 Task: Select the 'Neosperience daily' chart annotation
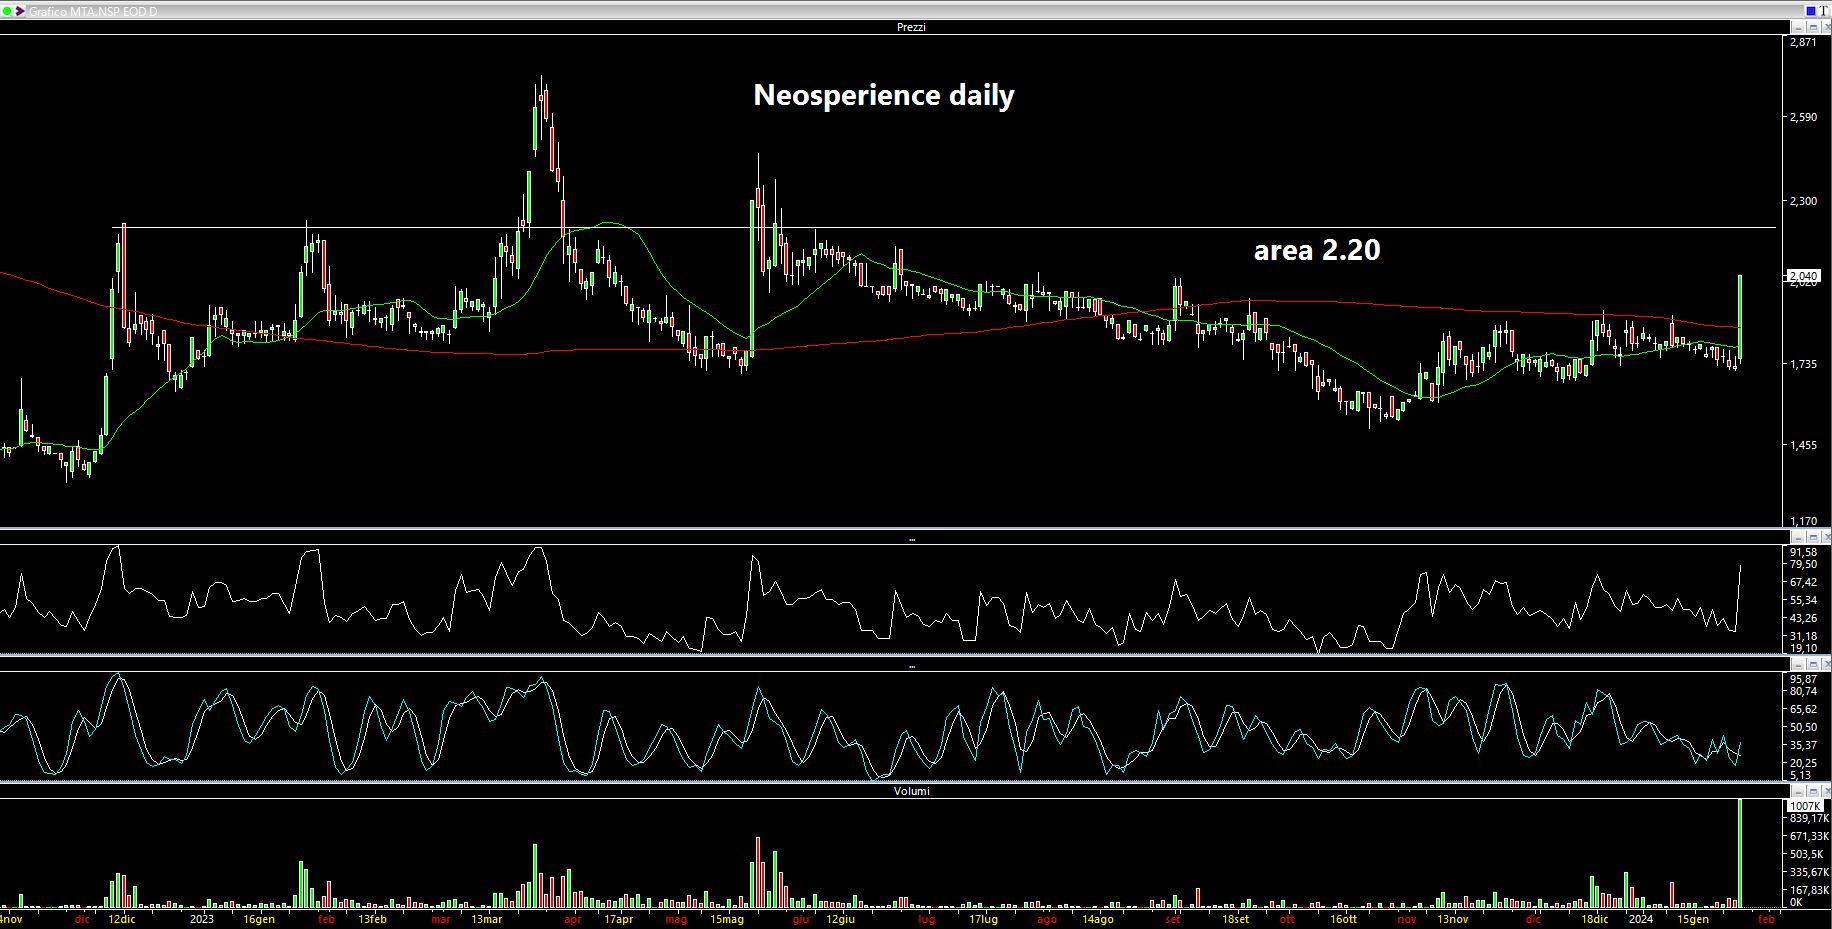point(883,95)
